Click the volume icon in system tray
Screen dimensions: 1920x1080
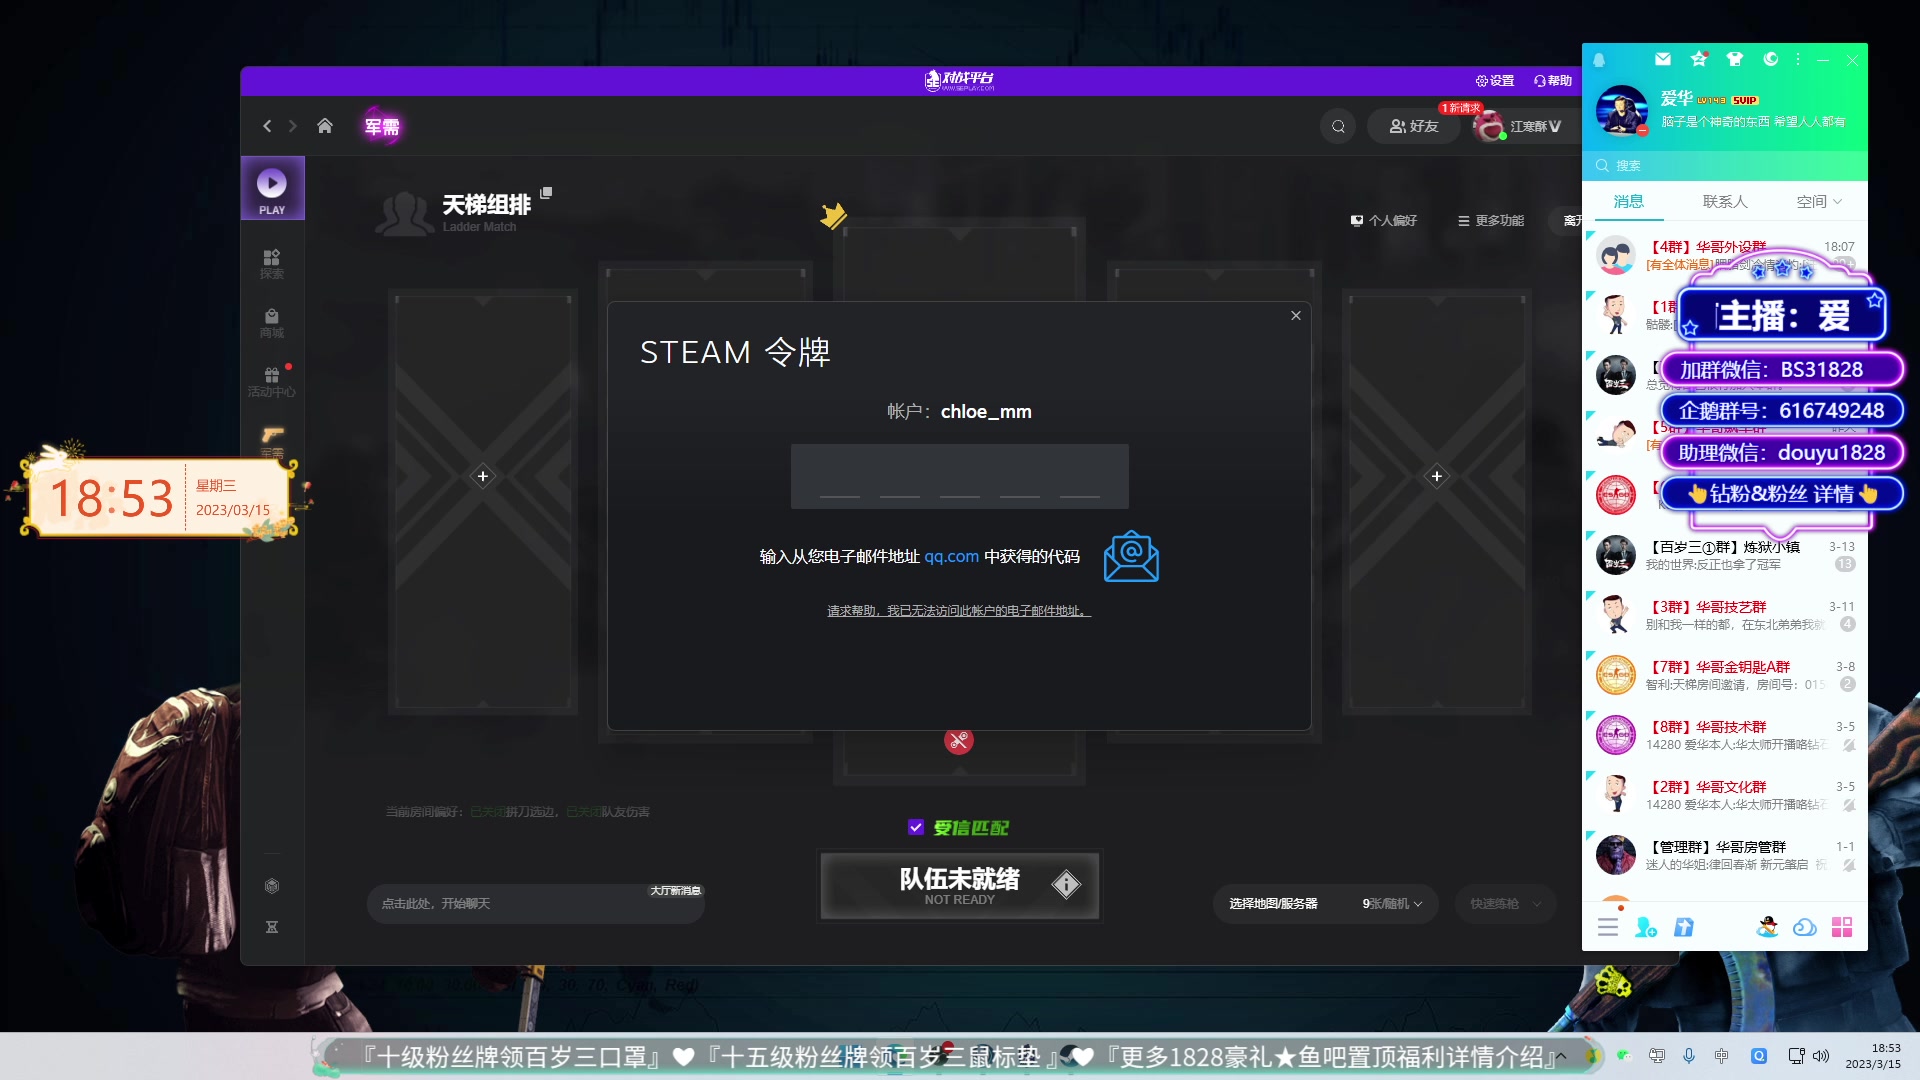(1821, 1056)
